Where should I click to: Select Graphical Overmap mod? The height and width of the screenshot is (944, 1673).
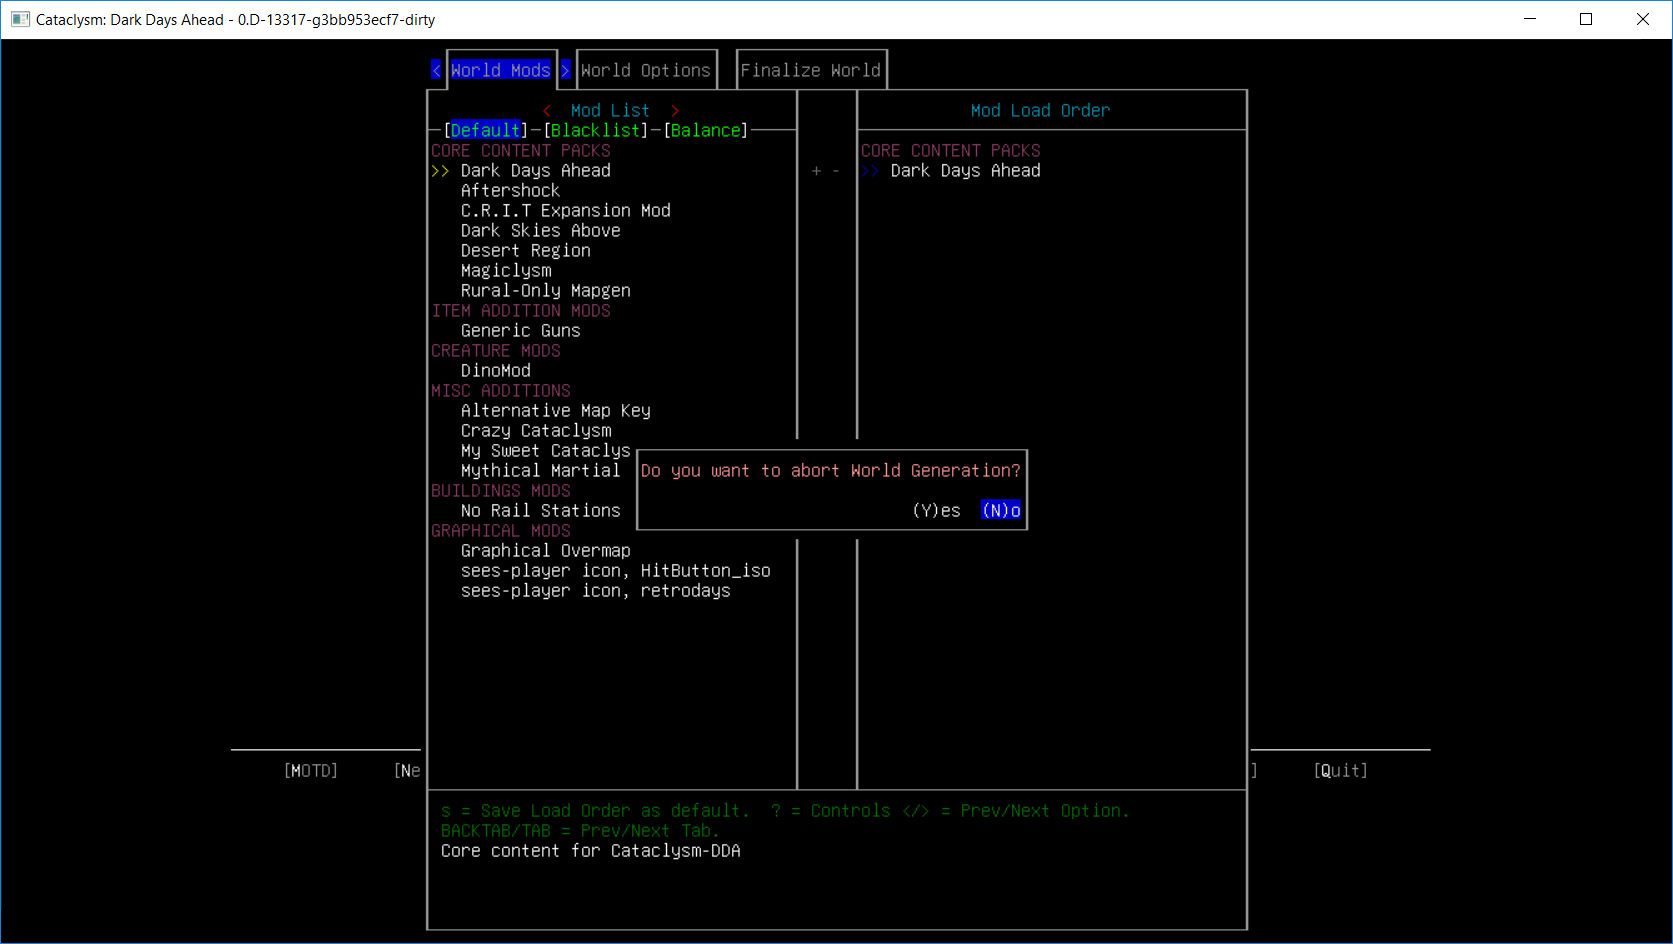click(545, 551)
